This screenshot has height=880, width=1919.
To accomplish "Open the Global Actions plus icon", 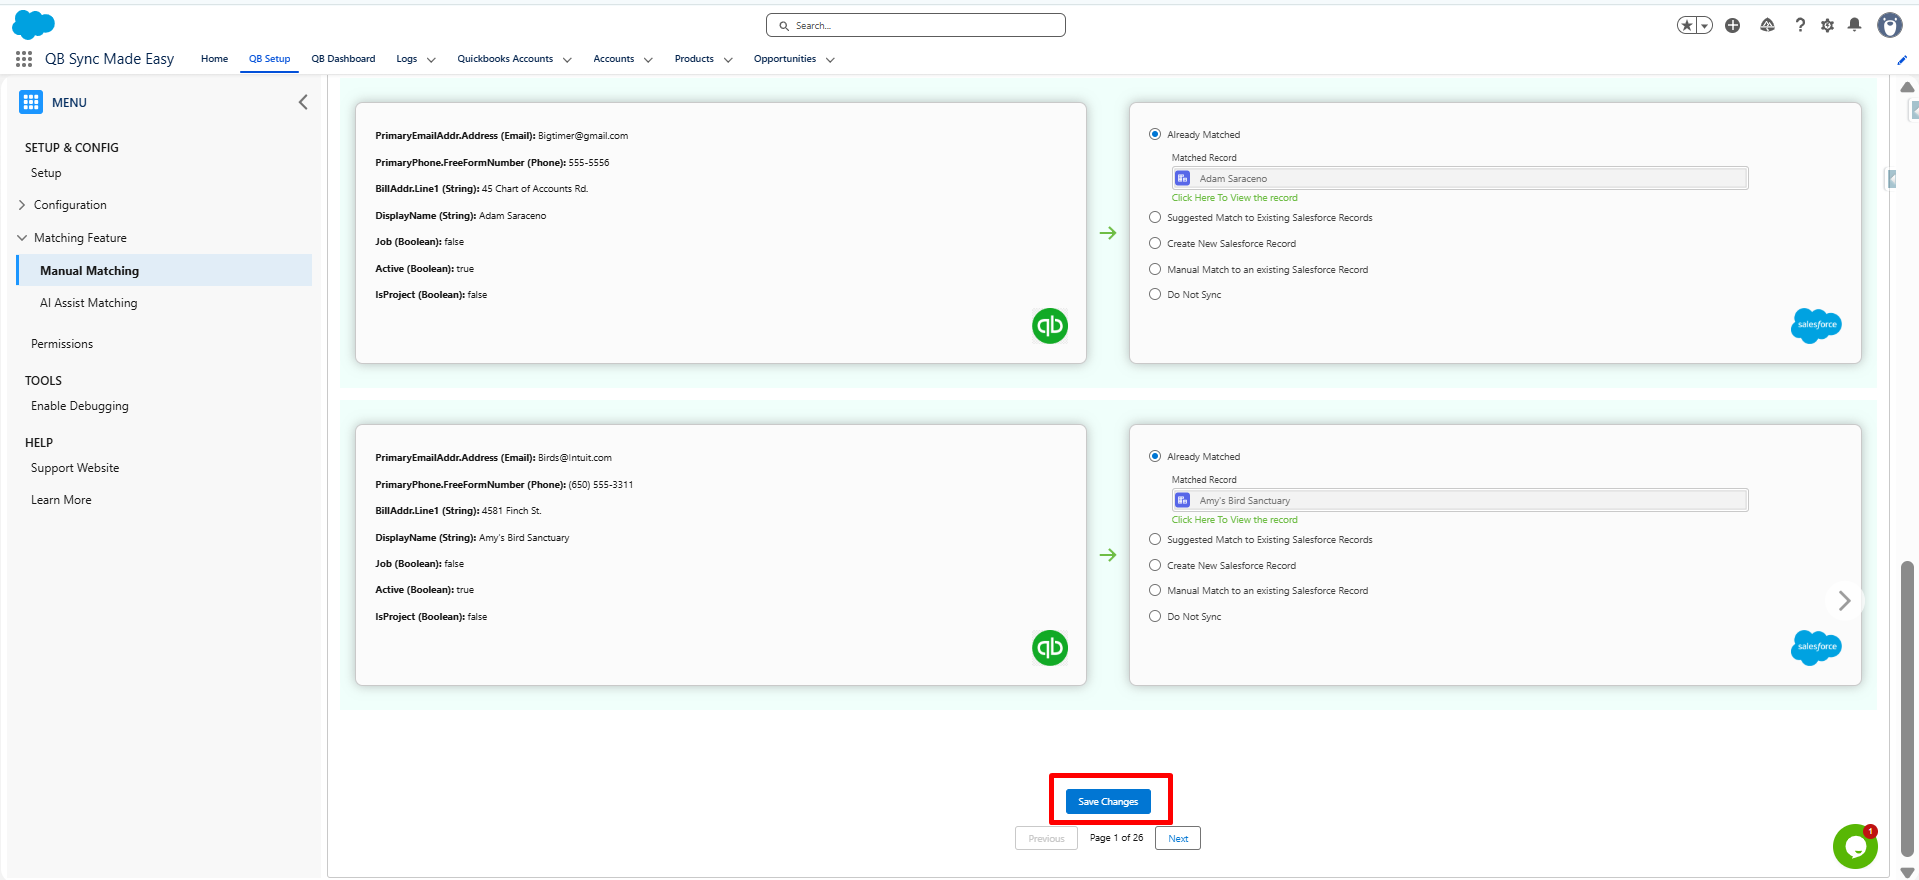I will (x=1733, y=25).
